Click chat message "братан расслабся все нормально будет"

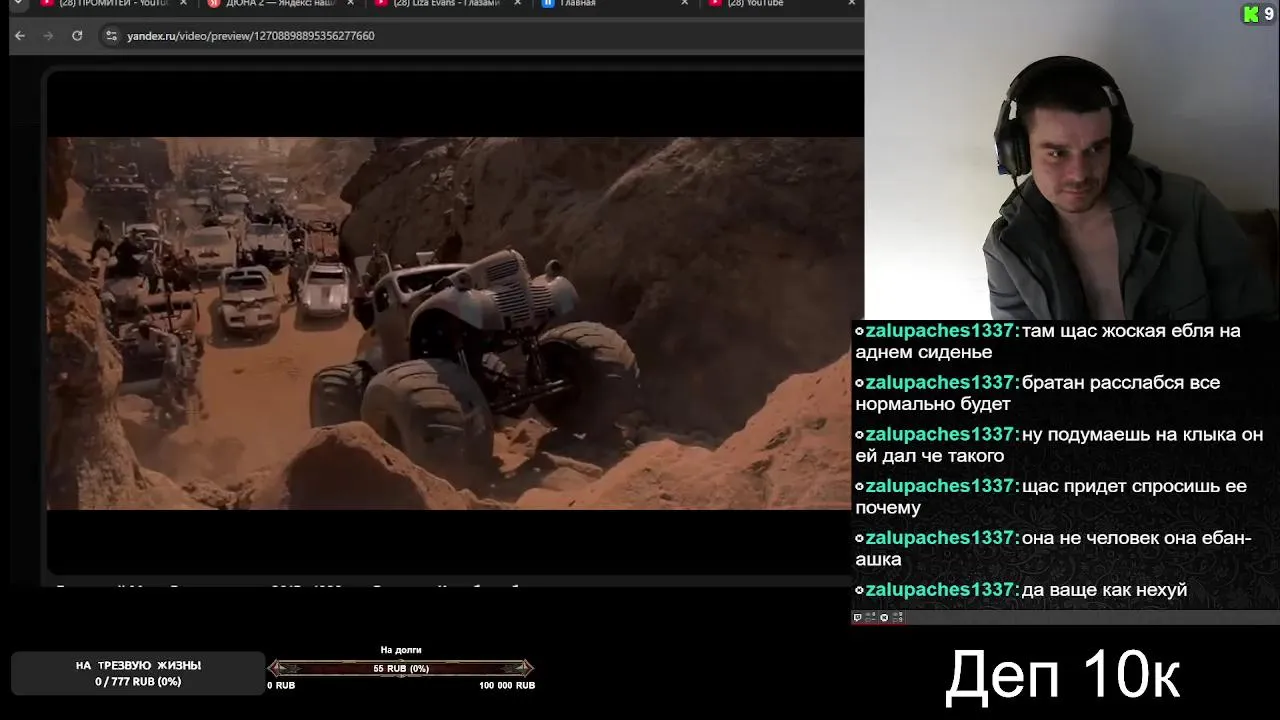tap(1038, 393)
